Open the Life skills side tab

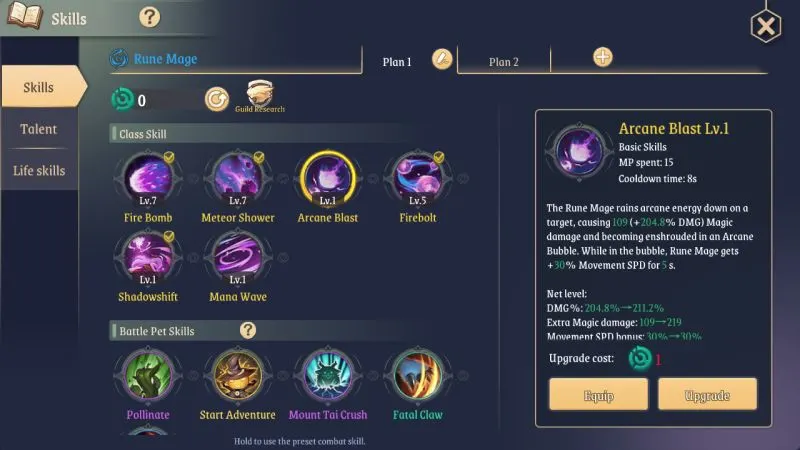39,170
